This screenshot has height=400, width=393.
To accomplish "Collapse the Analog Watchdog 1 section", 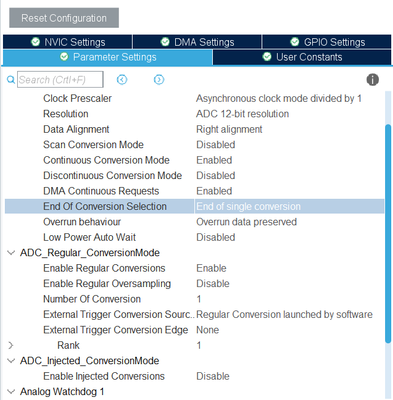I will [11, 392].
